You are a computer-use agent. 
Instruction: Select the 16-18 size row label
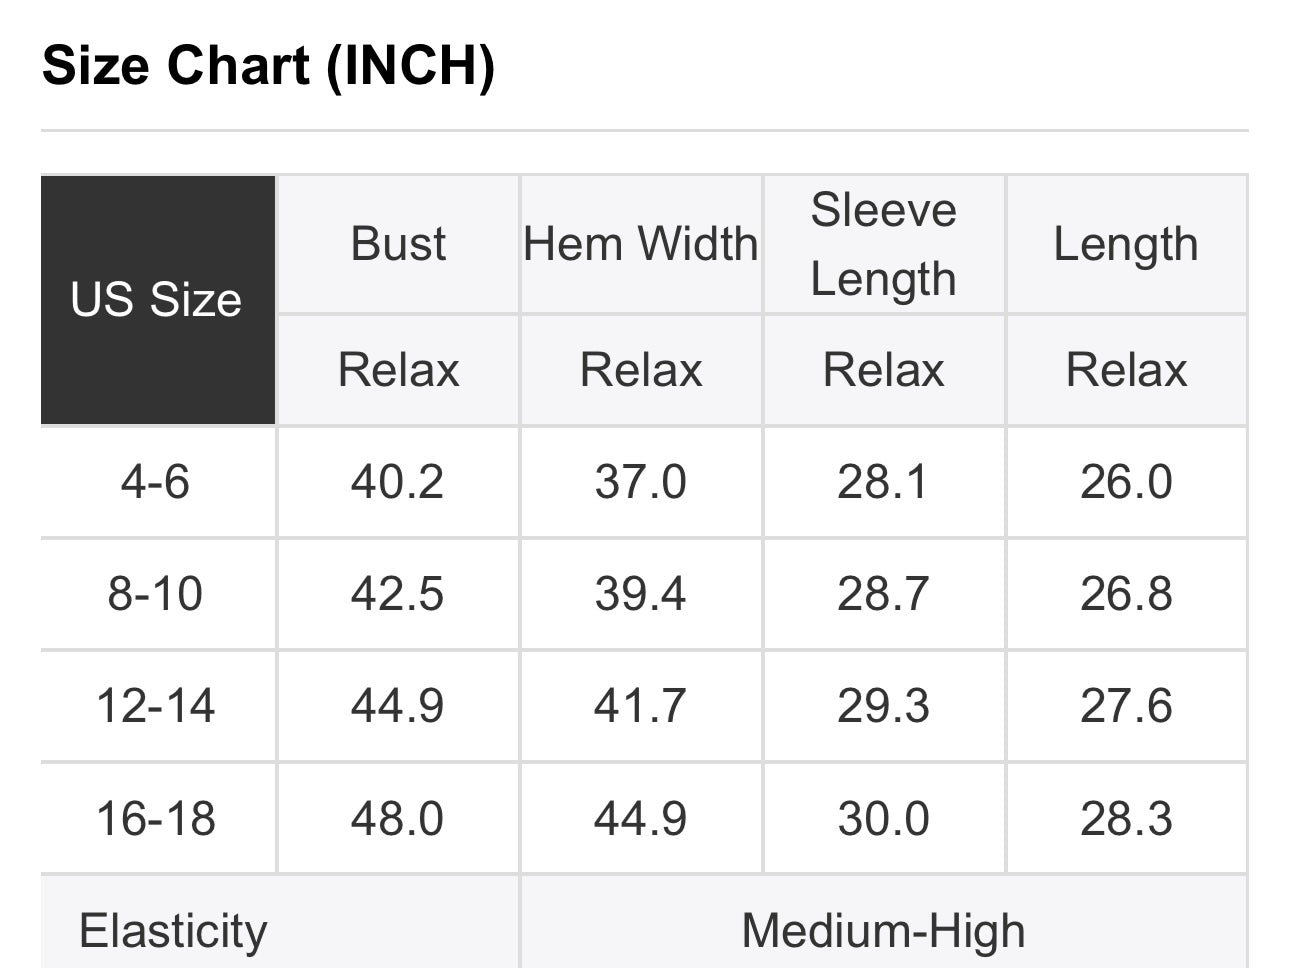[x=156, y=818]
